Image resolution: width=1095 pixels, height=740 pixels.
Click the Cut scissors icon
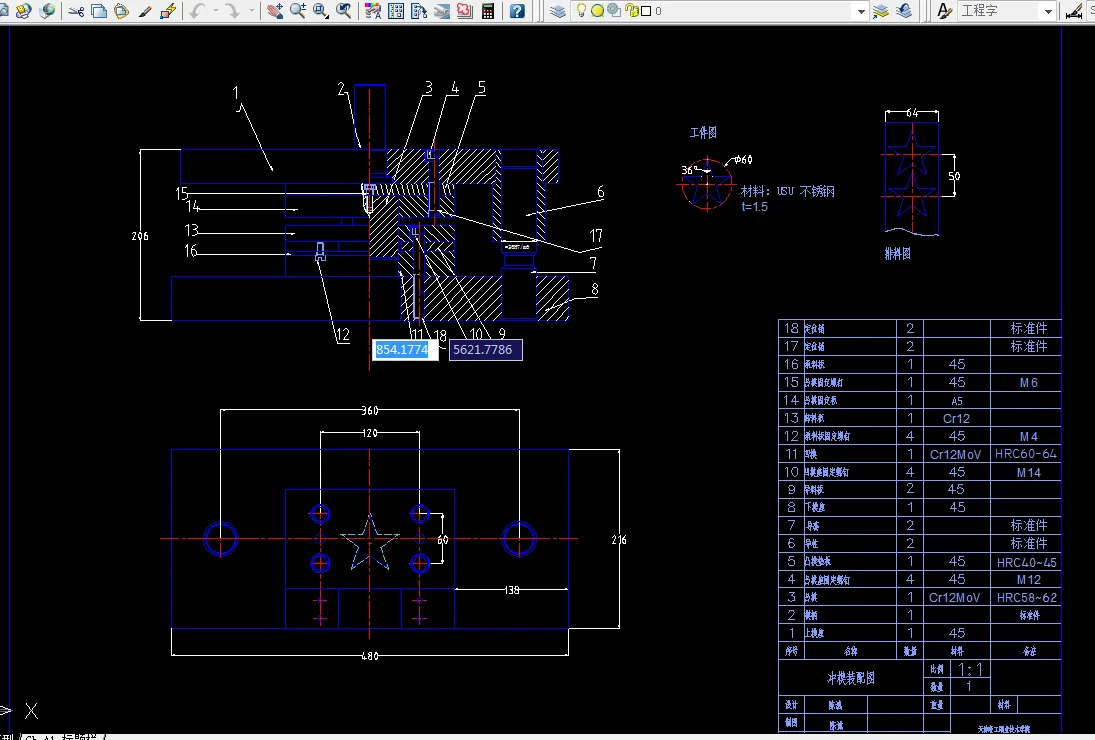76,12
